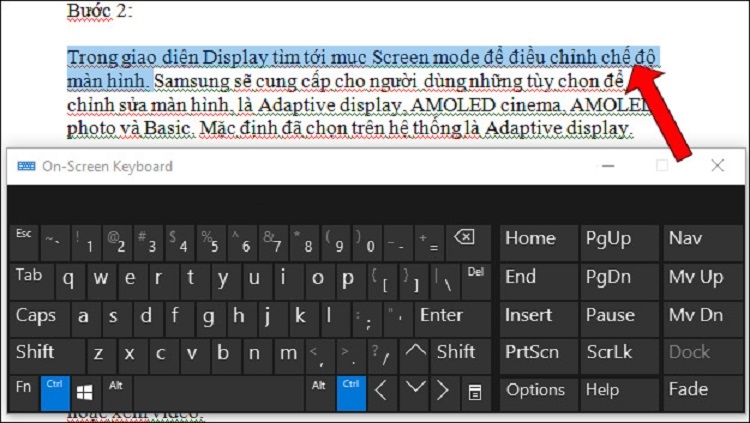Click the PgDn key
The image size is (750, 423).
[x=620, y=281]
